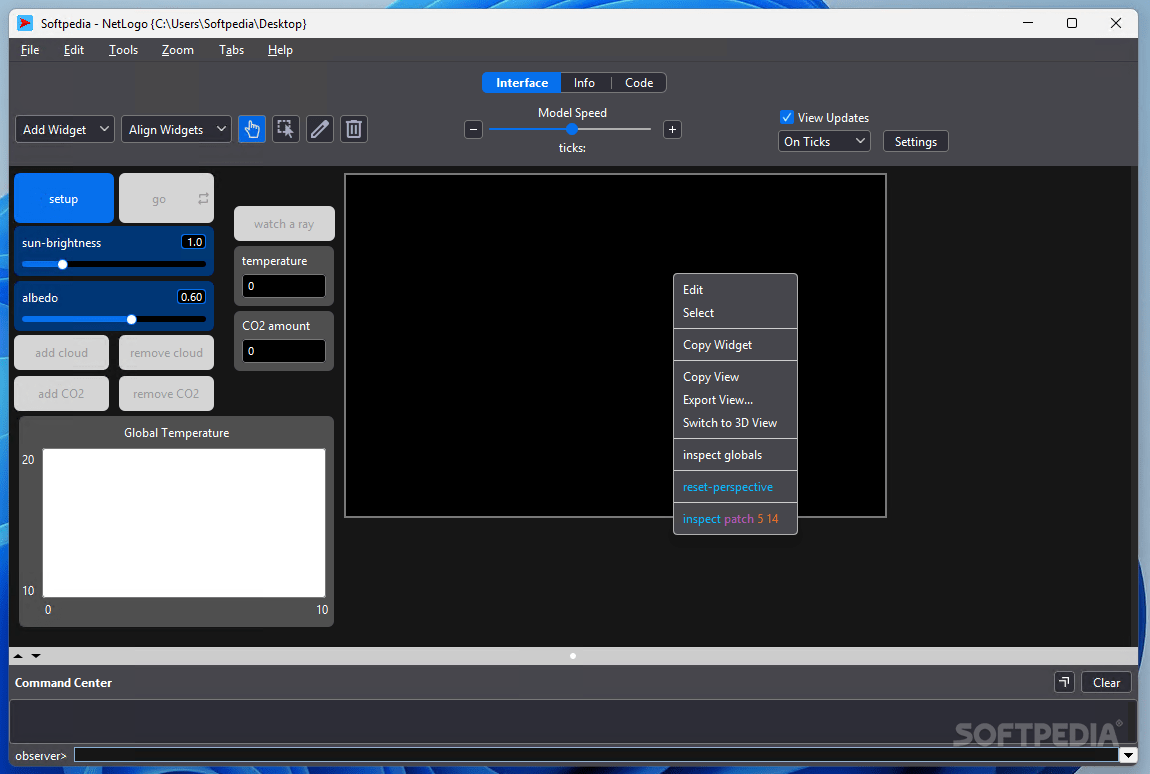Open the Edit menu in menu bar

(73, 50)
